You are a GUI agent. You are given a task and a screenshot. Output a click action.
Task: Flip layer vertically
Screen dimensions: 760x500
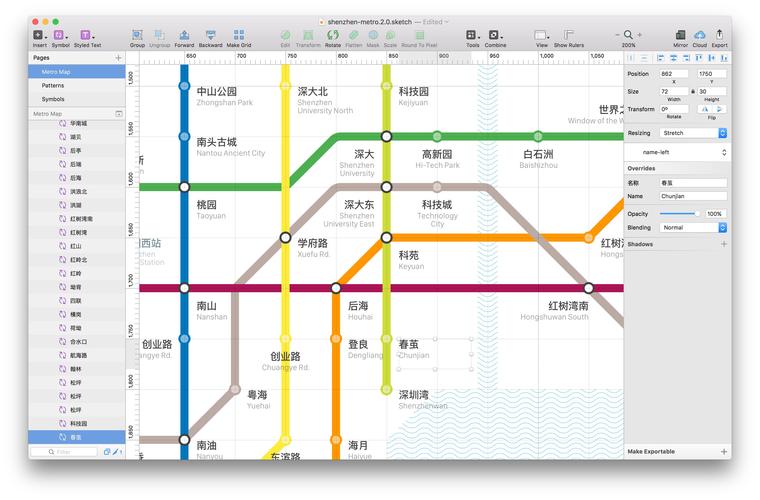coord(719,109)
